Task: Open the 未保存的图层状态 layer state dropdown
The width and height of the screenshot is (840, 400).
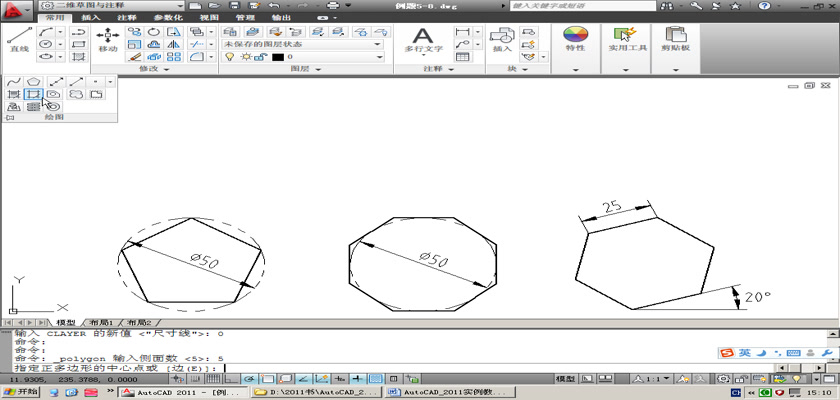Action: [x=302, y=44]
